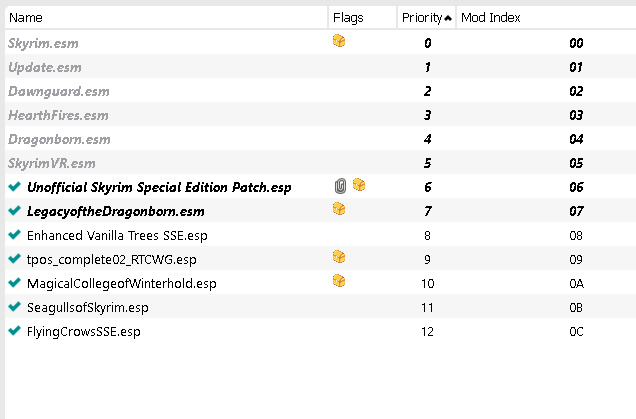Click mod index 0A cell
636x419 pixels.
click(x=576, y=283)
